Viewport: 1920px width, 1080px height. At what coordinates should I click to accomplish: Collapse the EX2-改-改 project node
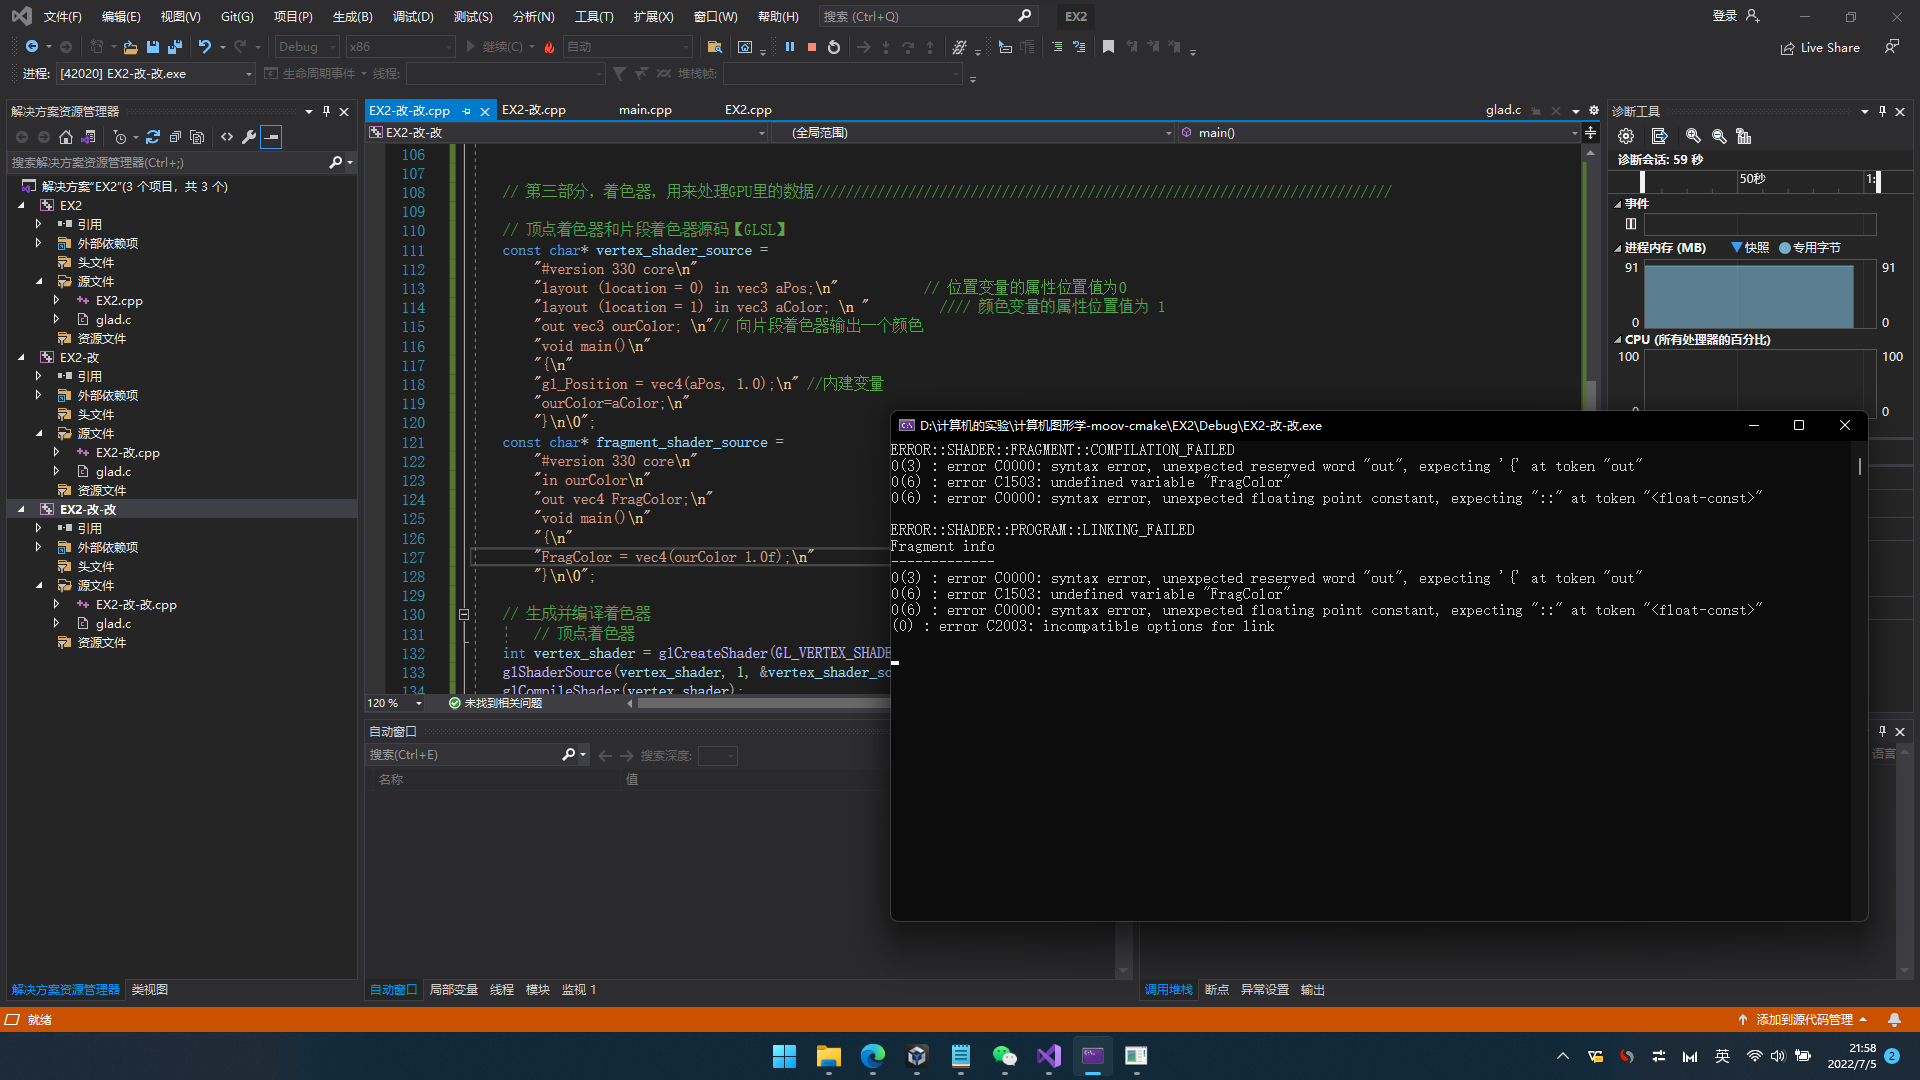[x=21, y=509]
